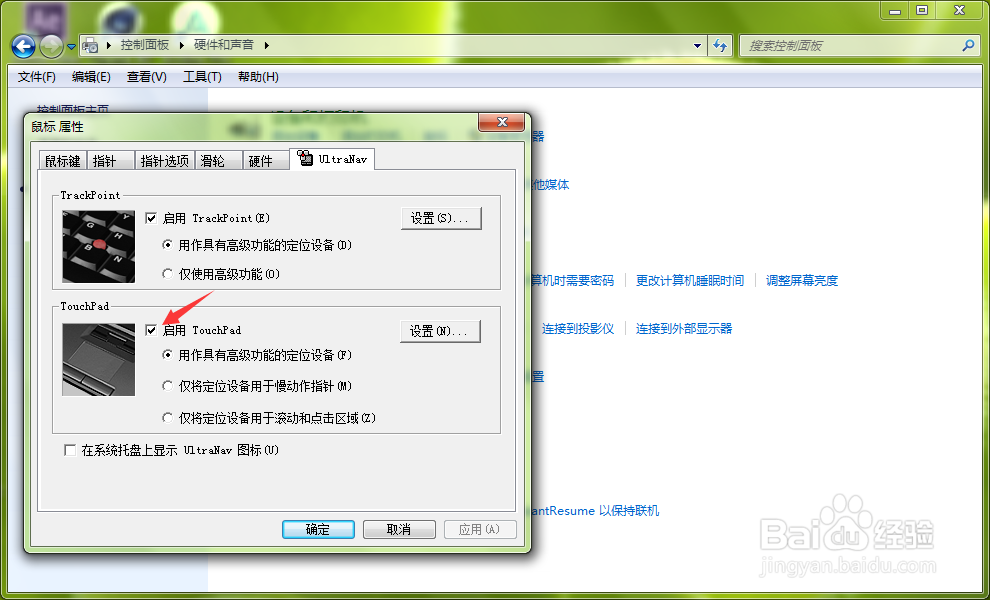Open the 工具(T) menu
Image resolution: width=990 pixels, height=600 pixels.
[202, 76]
